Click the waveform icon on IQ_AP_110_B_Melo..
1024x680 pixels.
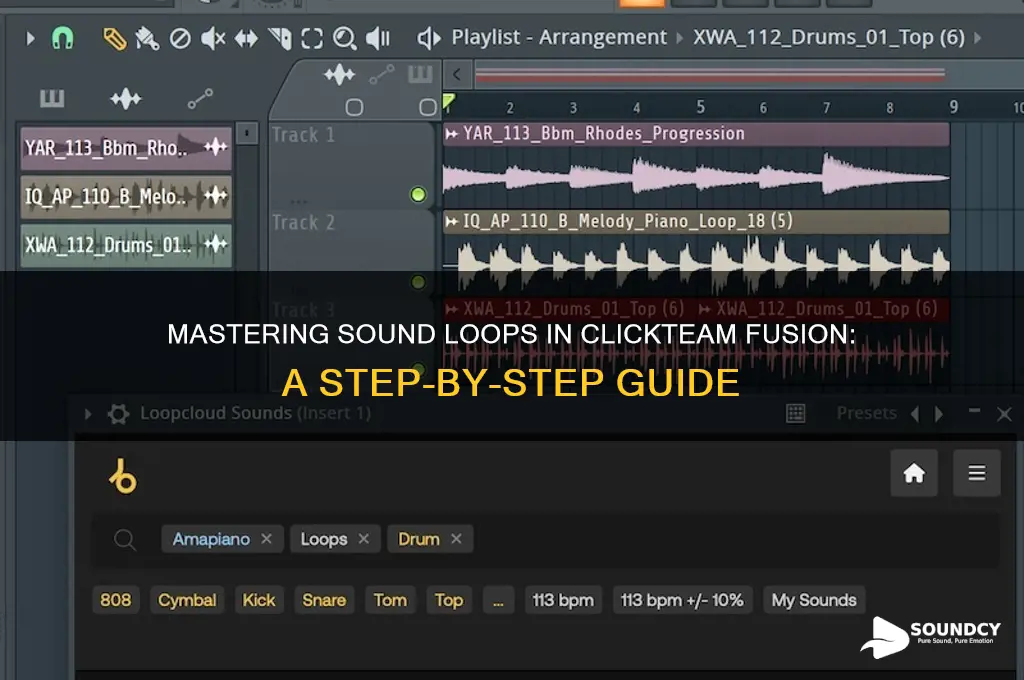[216, 195]
